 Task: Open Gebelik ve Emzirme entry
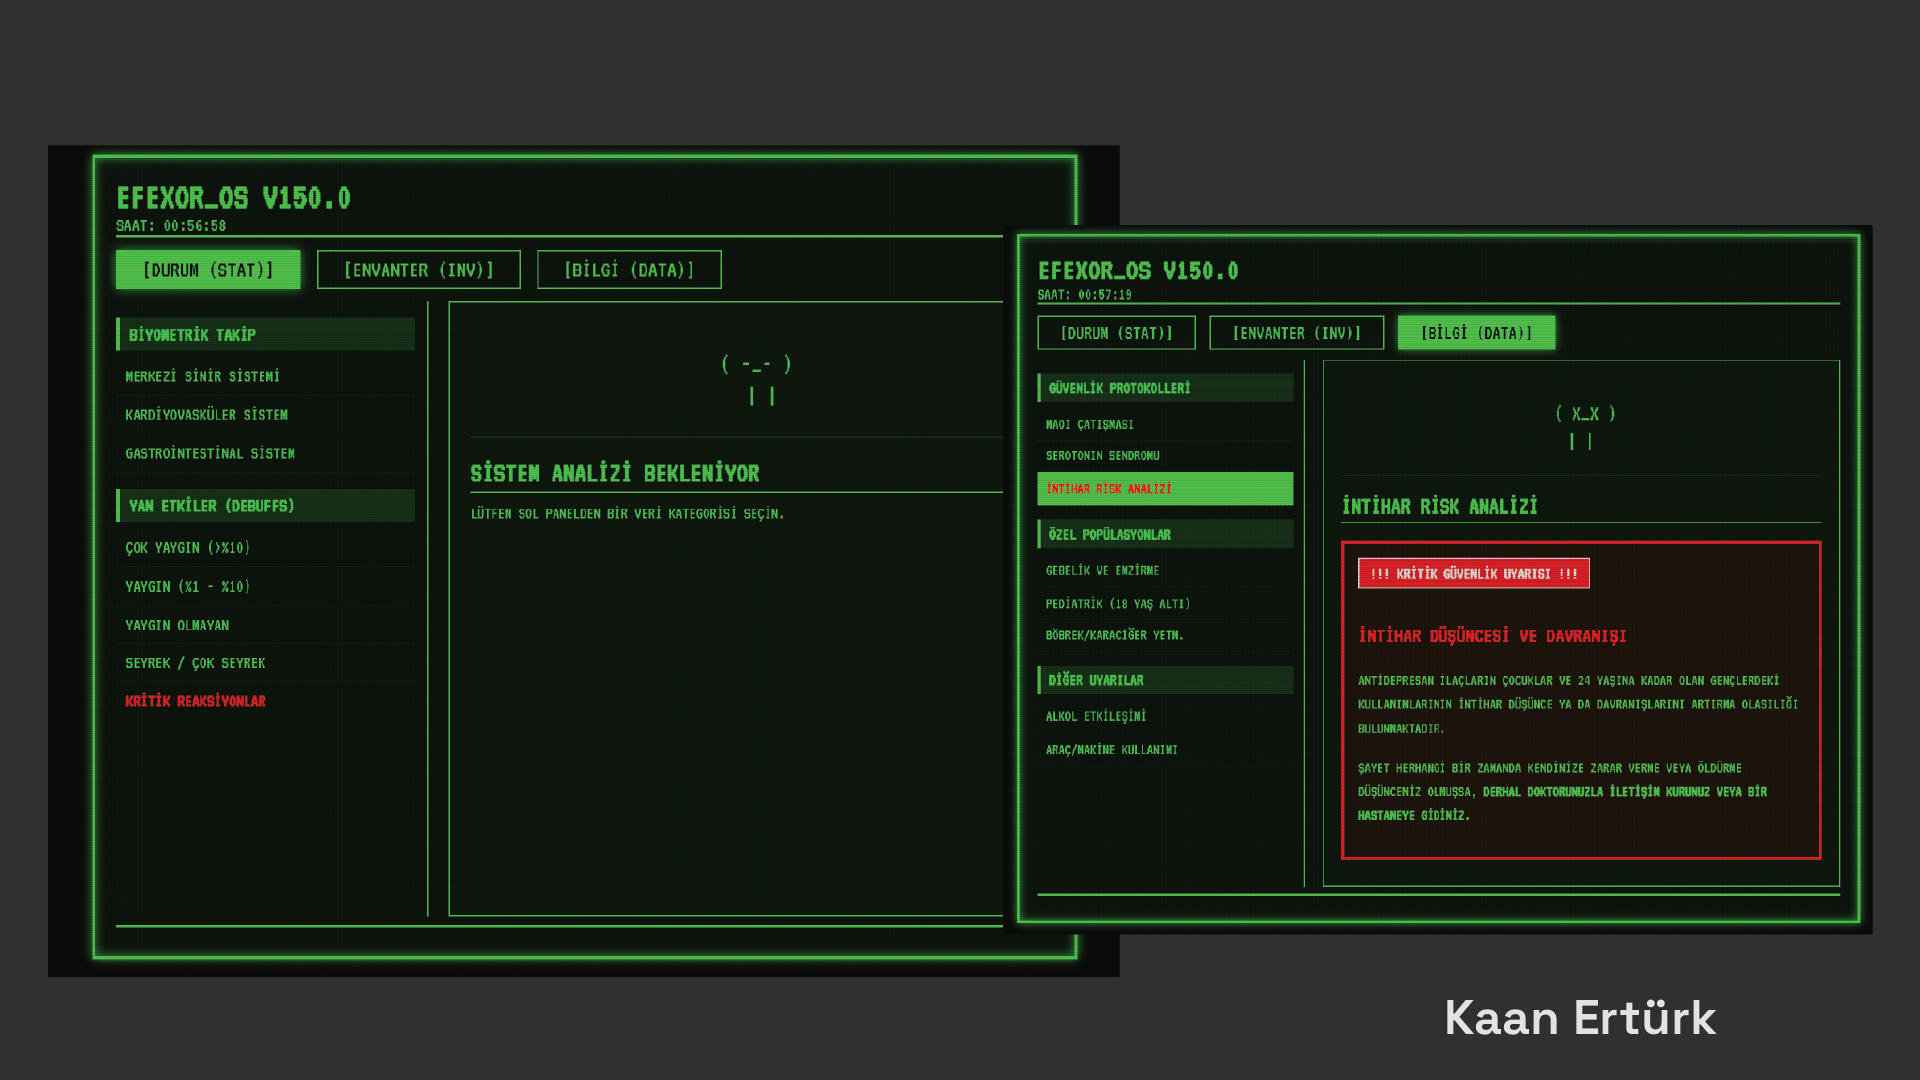click(x=1165, y=571)
